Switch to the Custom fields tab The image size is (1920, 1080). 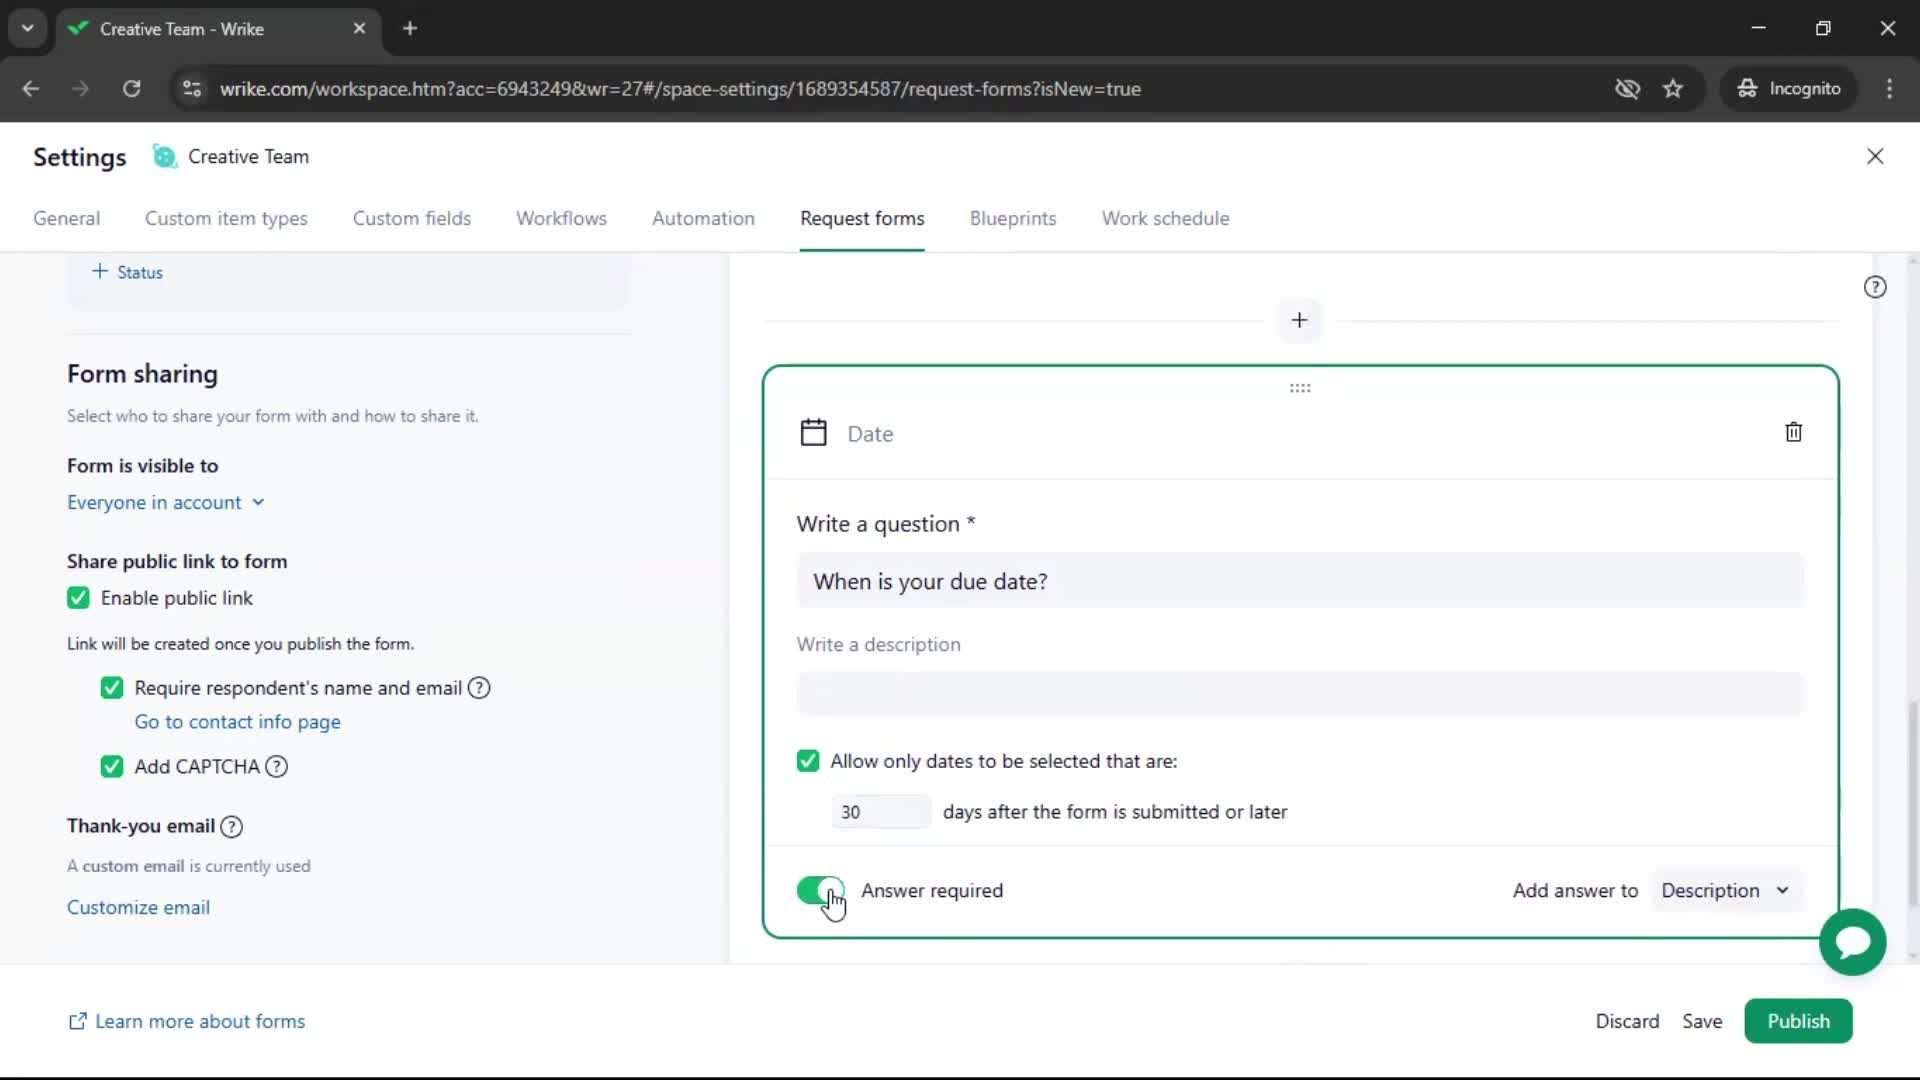click(x=412, y=218)
